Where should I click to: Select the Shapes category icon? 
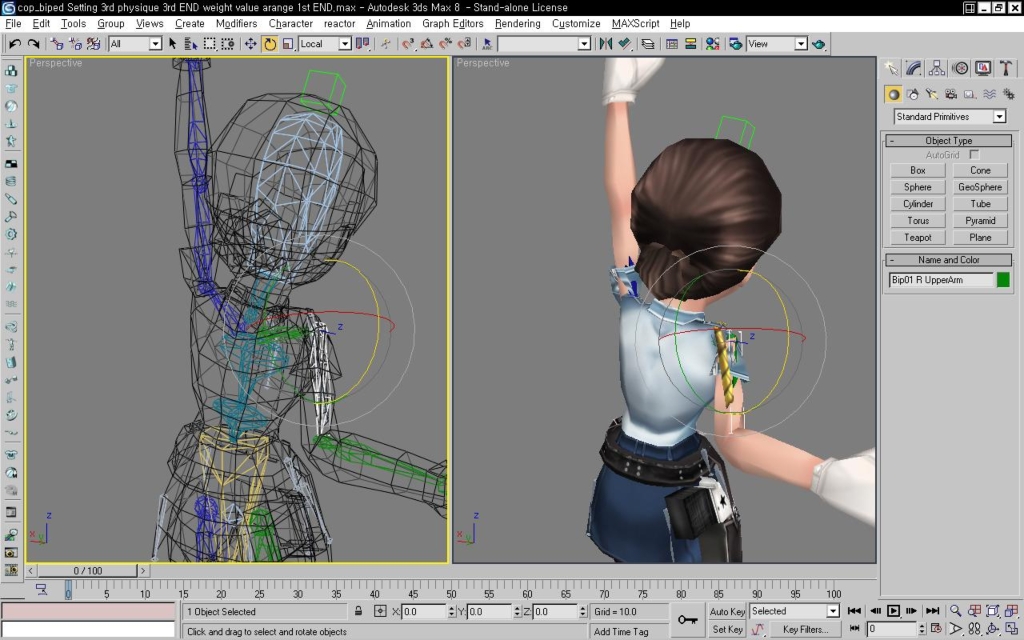coord(913,94)
